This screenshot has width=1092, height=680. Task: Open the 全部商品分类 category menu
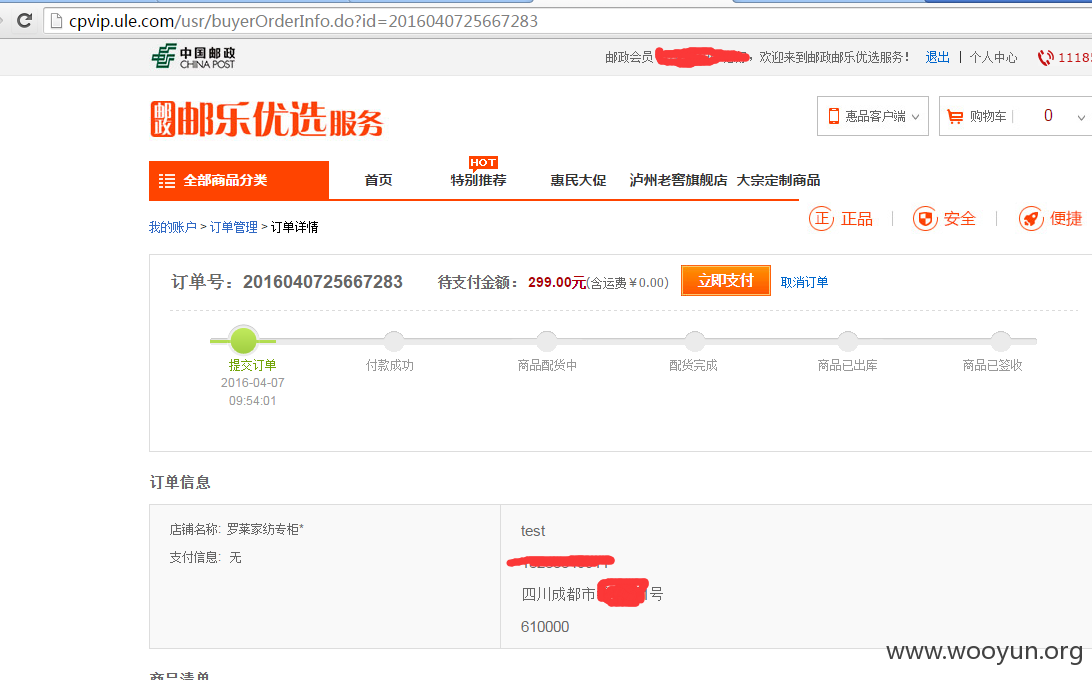point(239,180)
